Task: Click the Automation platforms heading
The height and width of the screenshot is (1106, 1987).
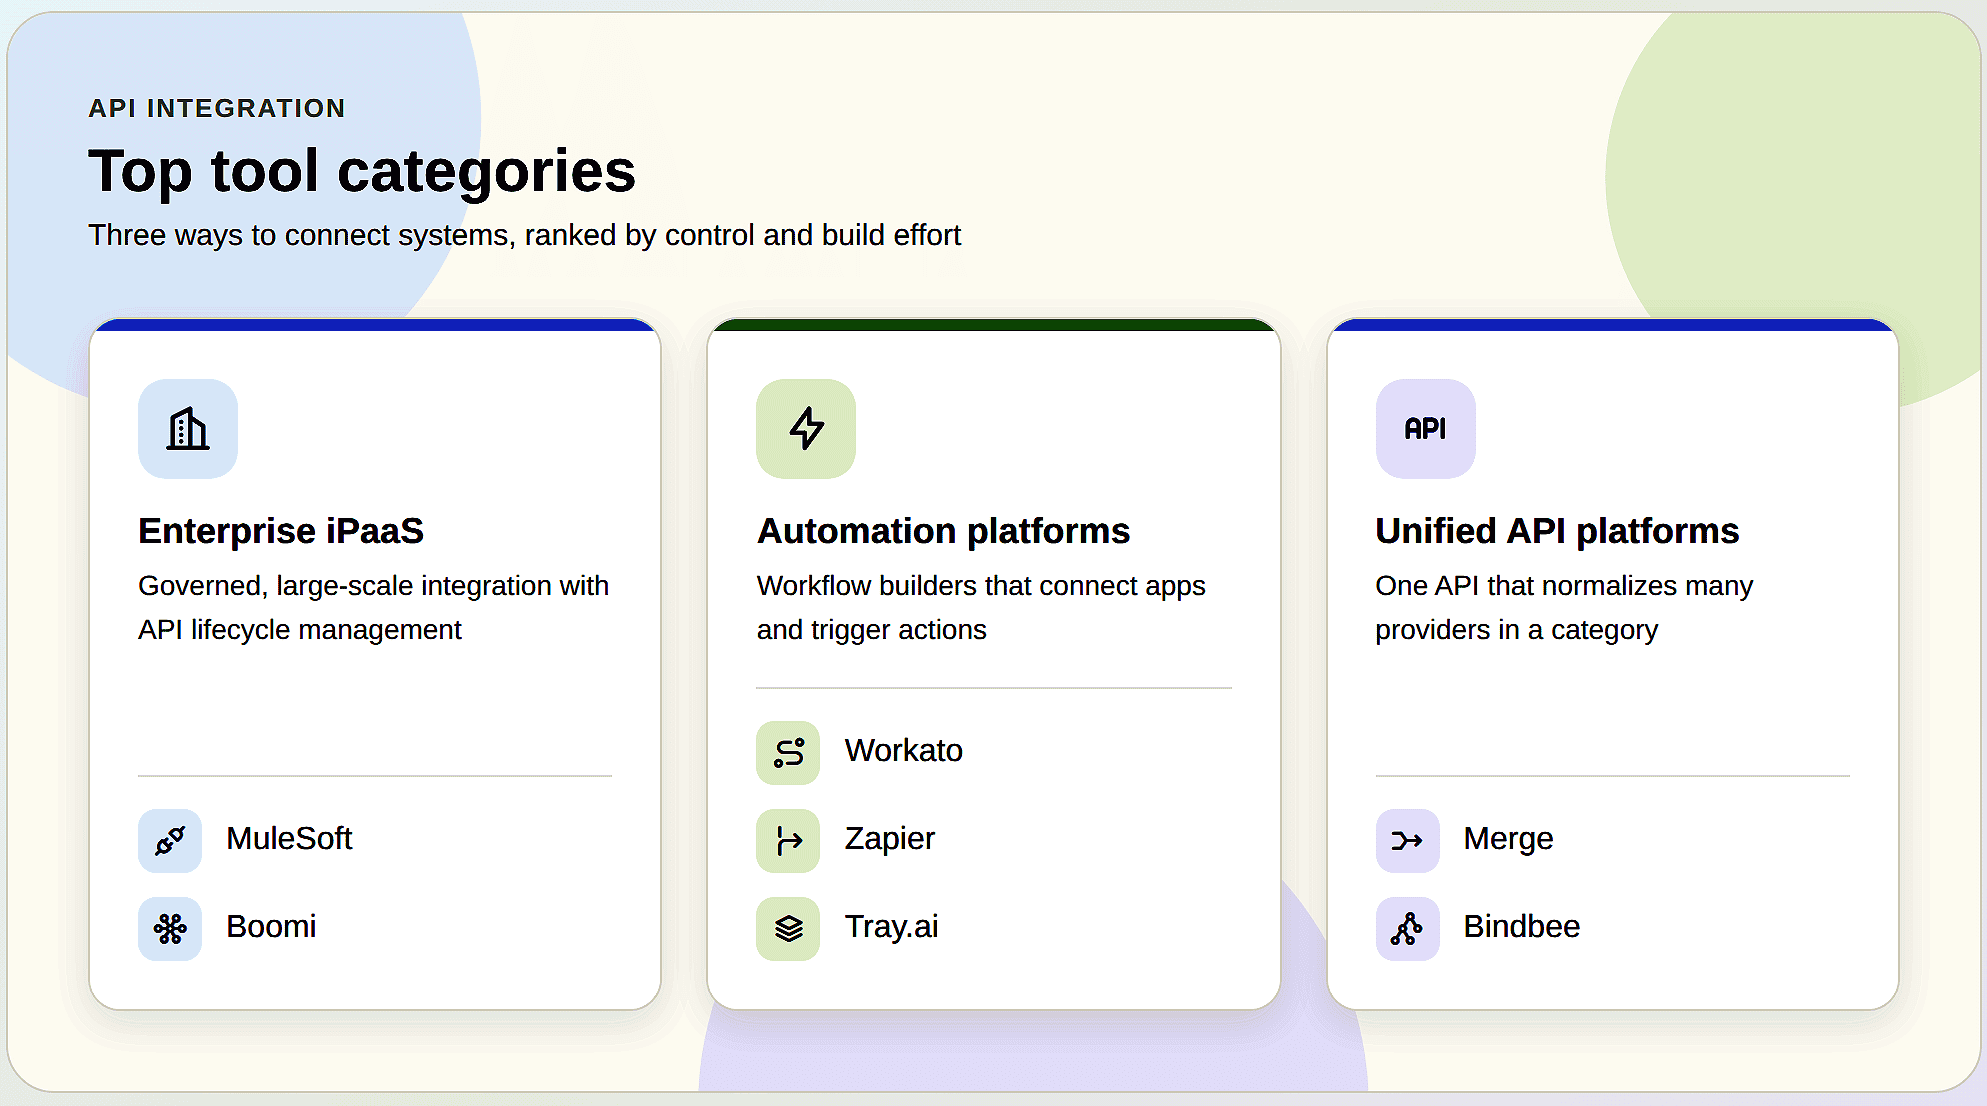Action: click(943, 531)
